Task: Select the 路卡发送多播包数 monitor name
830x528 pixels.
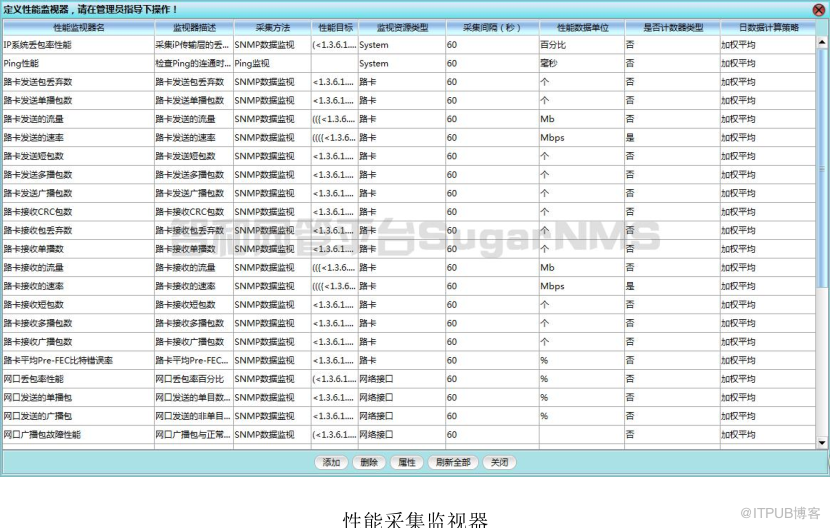Action: (x=38, y=175)
